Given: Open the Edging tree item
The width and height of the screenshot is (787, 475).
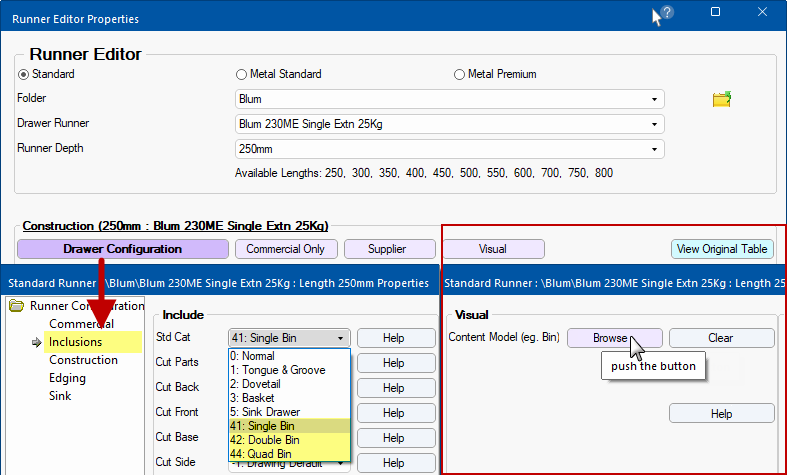Looking at the screenshot, I should point(69,378).
